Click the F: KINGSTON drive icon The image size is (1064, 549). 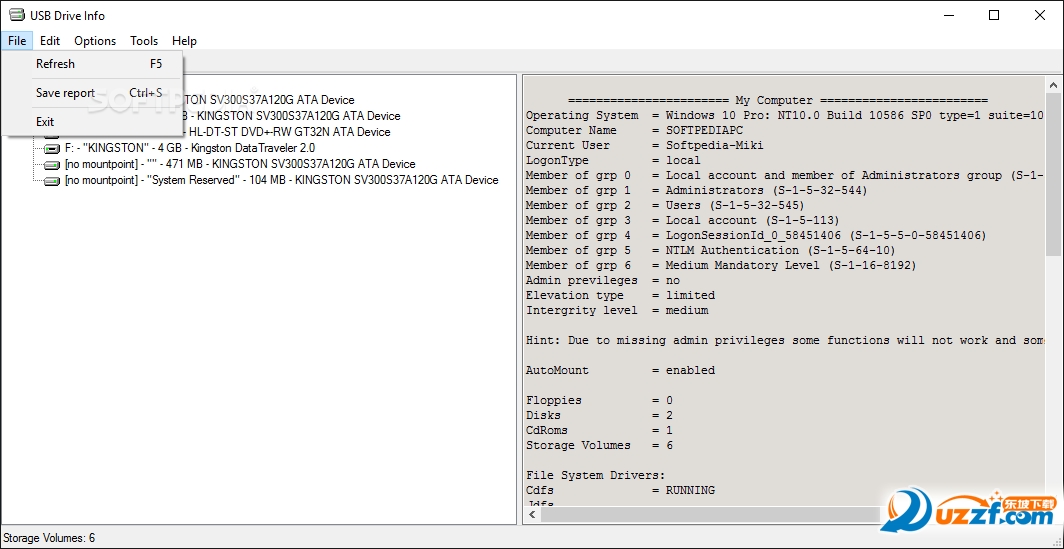pos(52,148)
